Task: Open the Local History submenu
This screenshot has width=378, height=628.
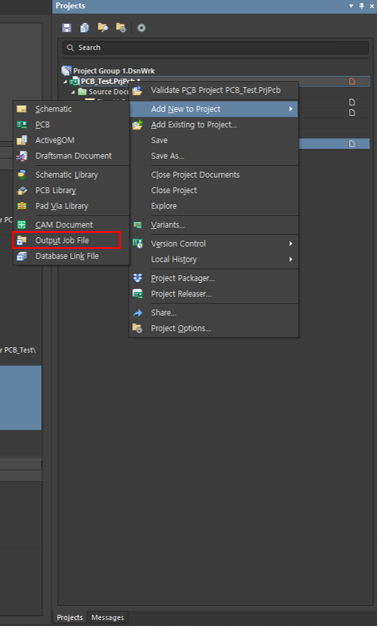Action: click(174, 259)
